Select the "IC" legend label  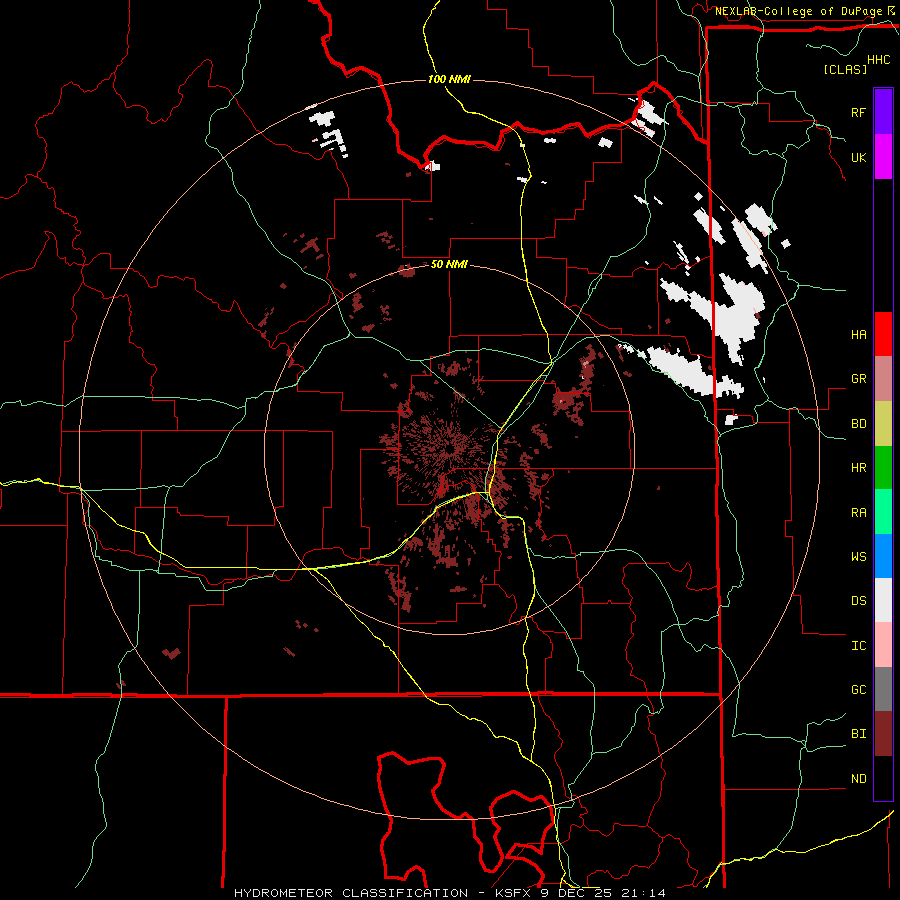pyautogui.click(x=858, y=646)
